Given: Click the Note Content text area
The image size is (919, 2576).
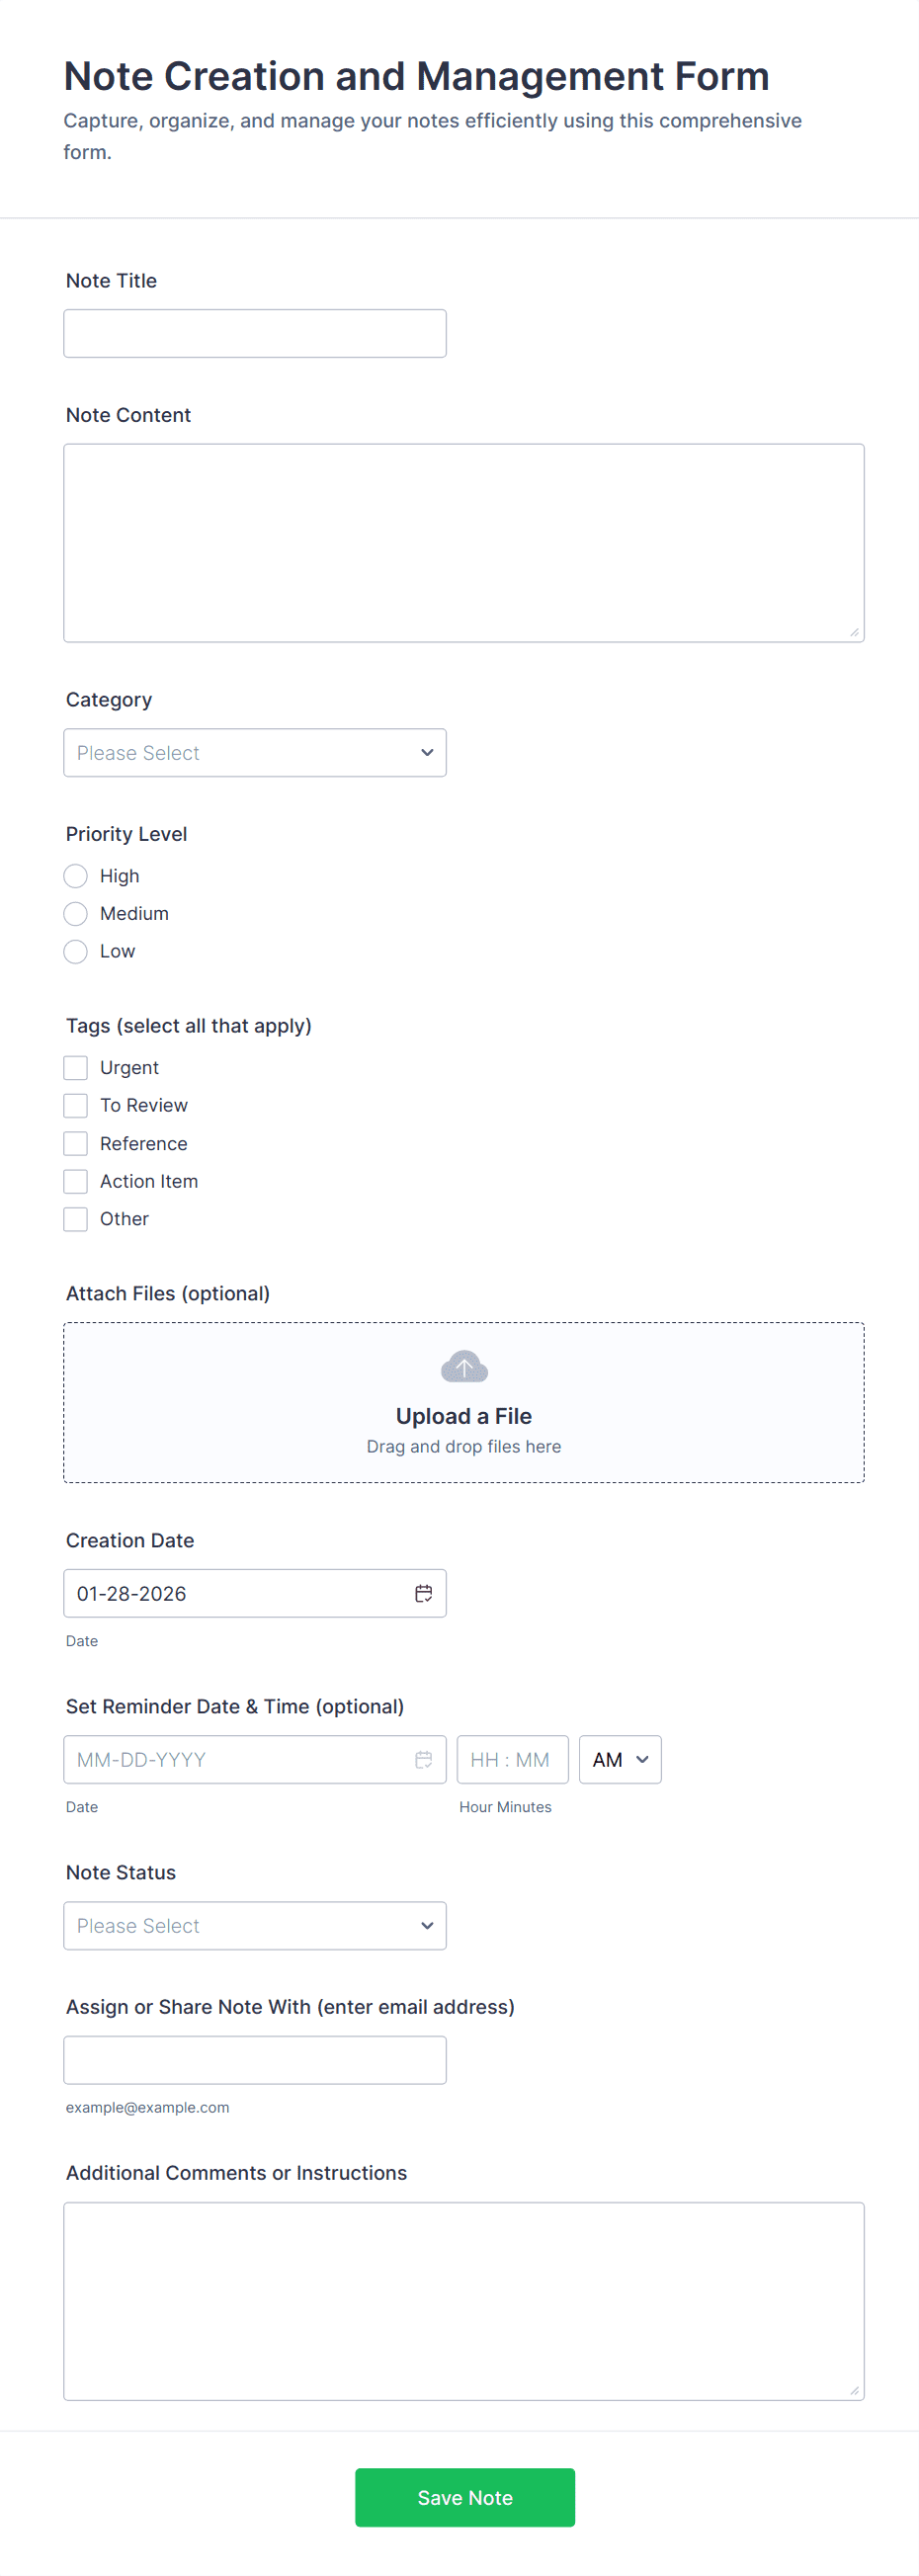Looking at the screenshot, I should pyautogui.click(x=463, y=540).
